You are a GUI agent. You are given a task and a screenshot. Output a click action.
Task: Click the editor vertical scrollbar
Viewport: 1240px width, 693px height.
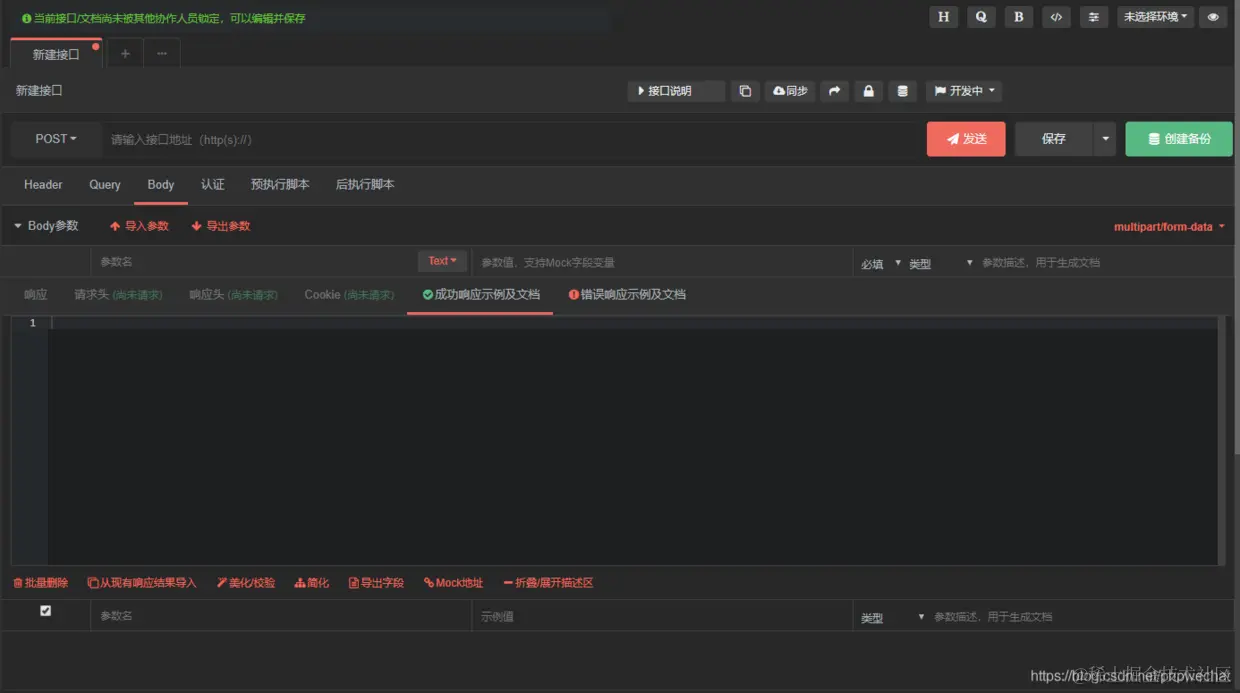[1221, 440]
